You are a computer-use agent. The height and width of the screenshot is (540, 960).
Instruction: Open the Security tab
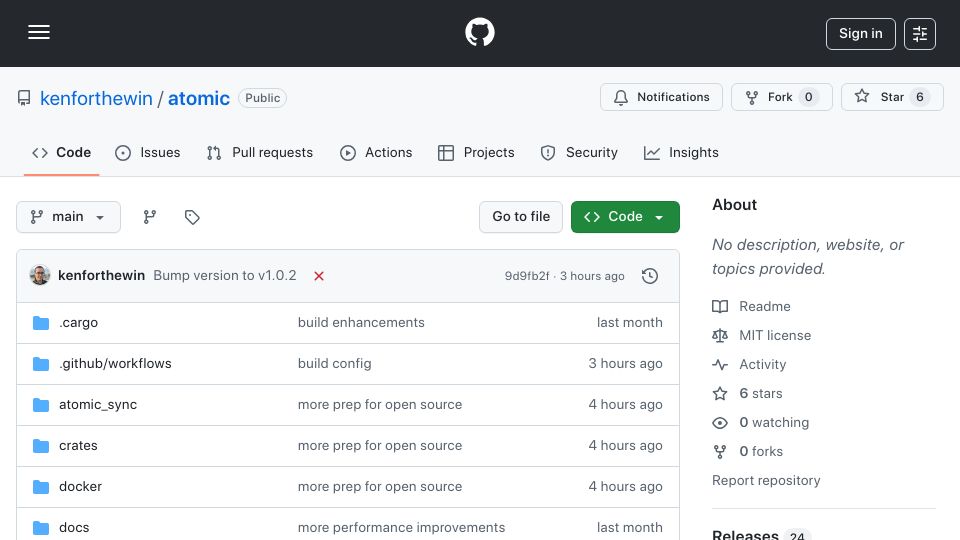[x=579, y=152]
